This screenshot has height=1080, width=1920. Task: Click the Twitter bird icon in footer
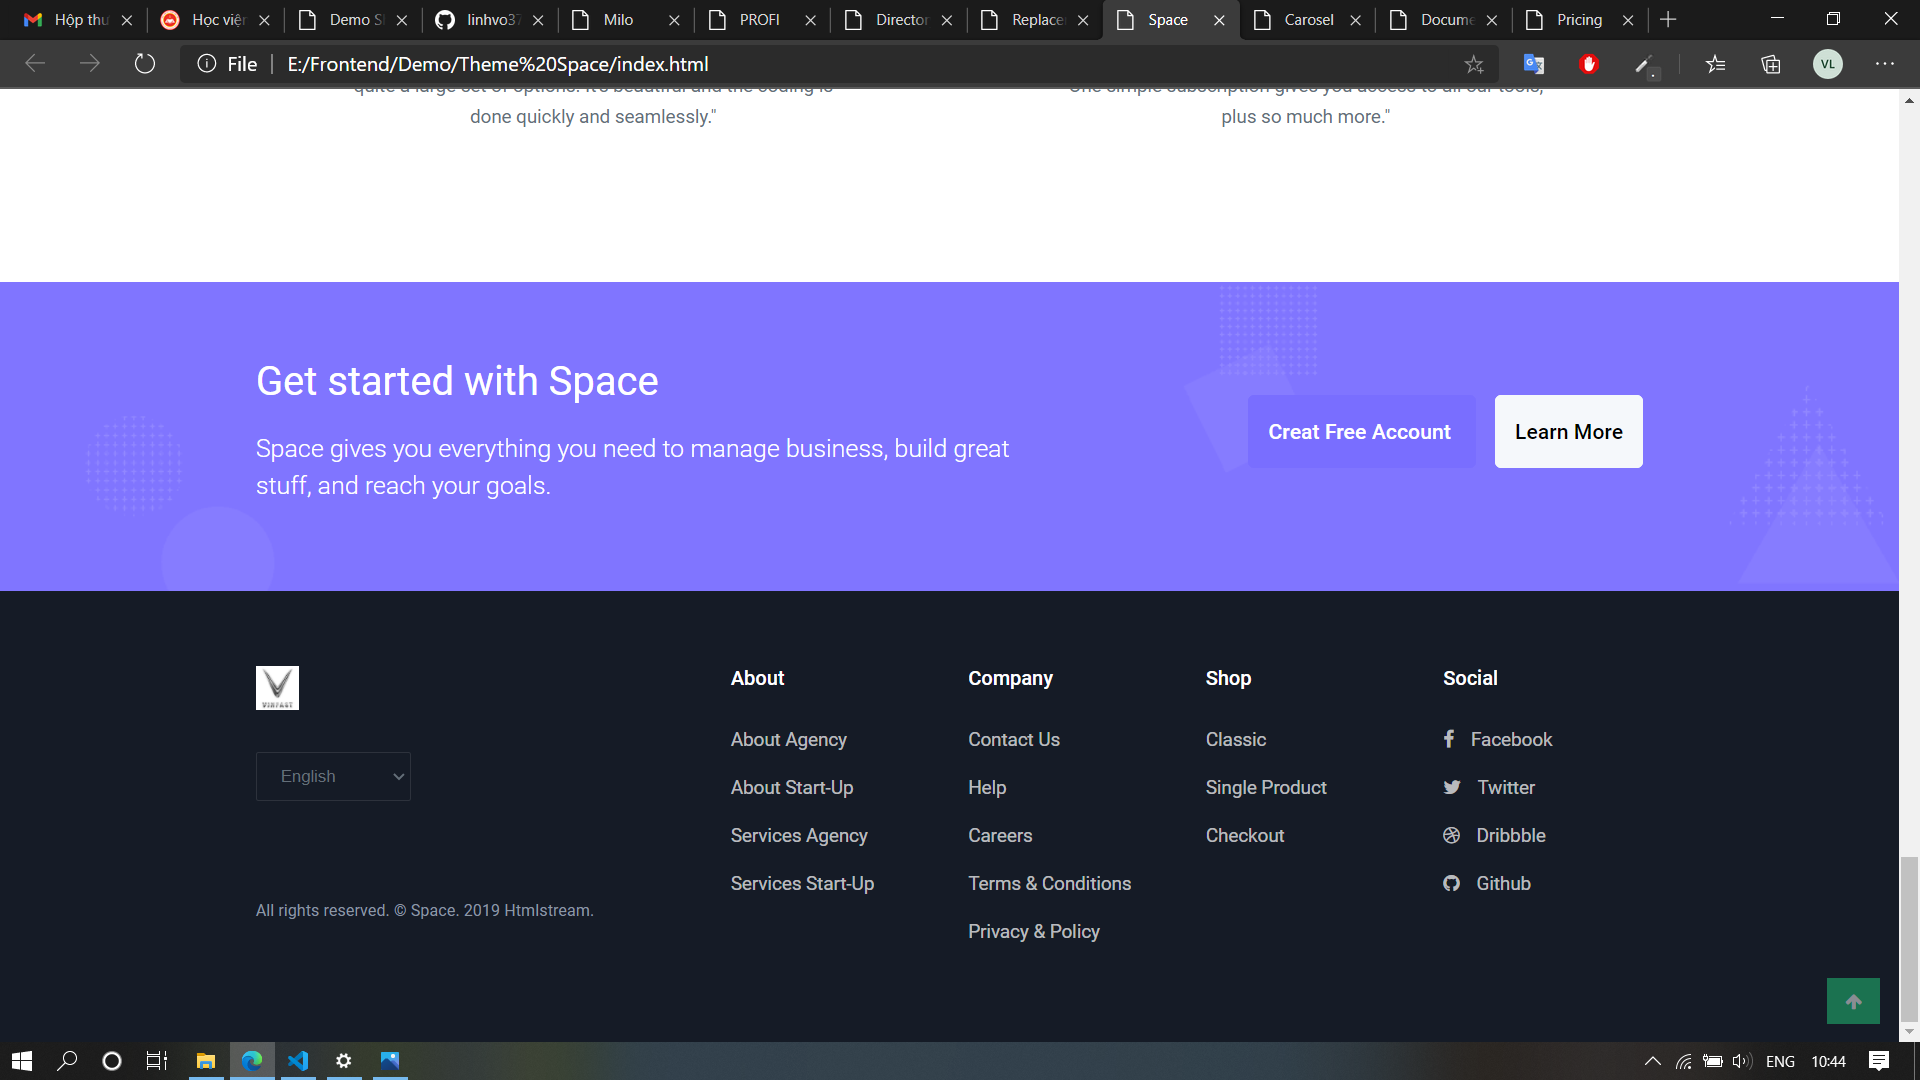(1452, 787)
